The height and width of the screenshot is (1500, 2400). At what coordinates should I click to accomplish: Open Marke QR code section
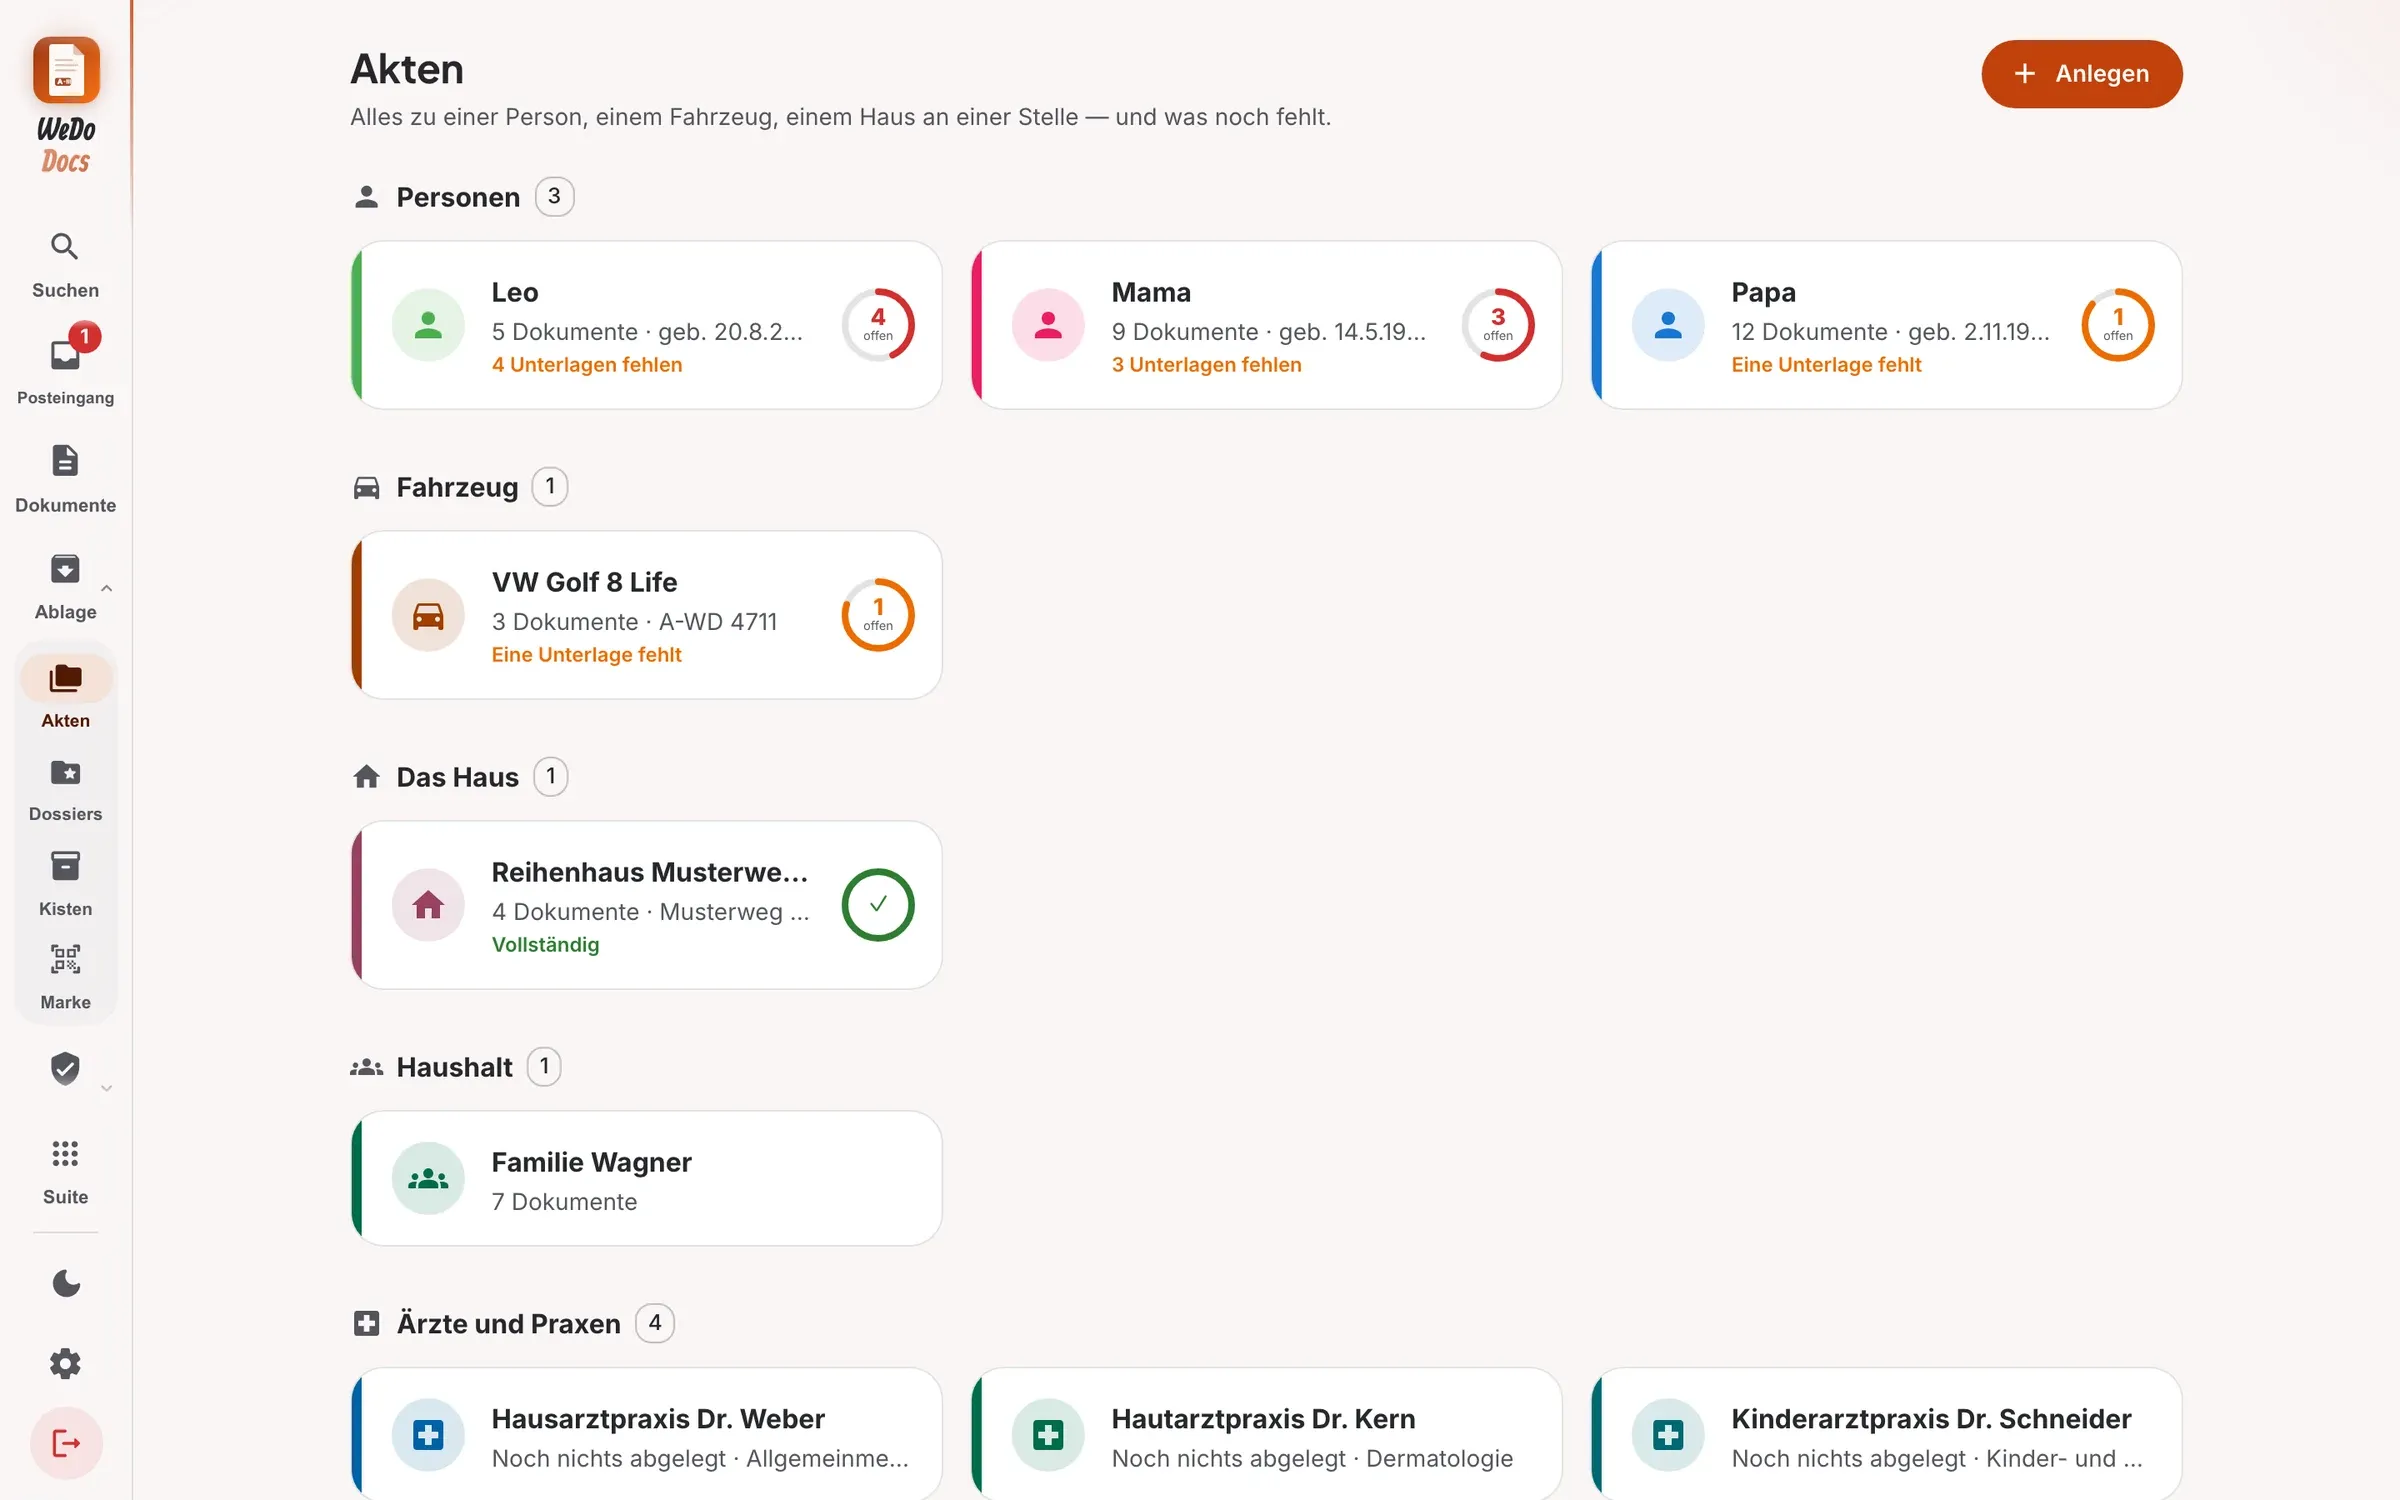coord(65,977)
